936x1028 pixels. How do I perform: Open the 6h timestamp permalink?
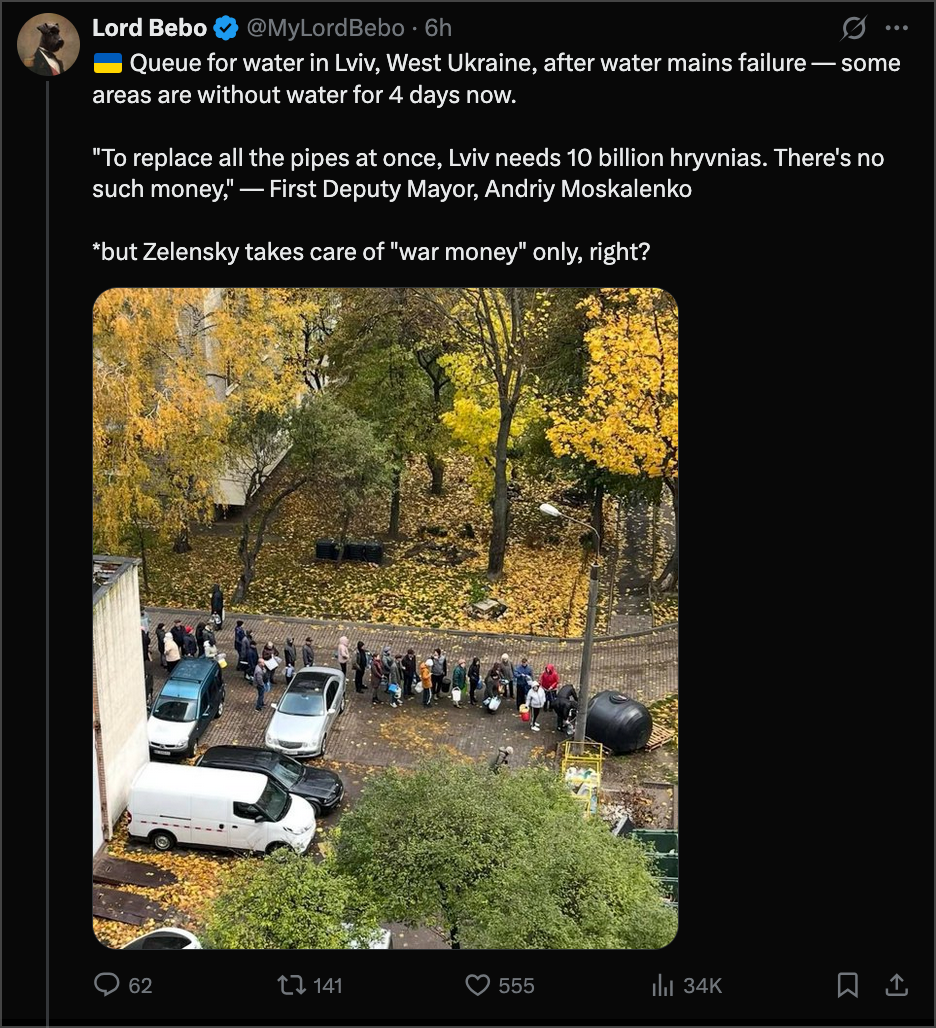tap(438, 28)
